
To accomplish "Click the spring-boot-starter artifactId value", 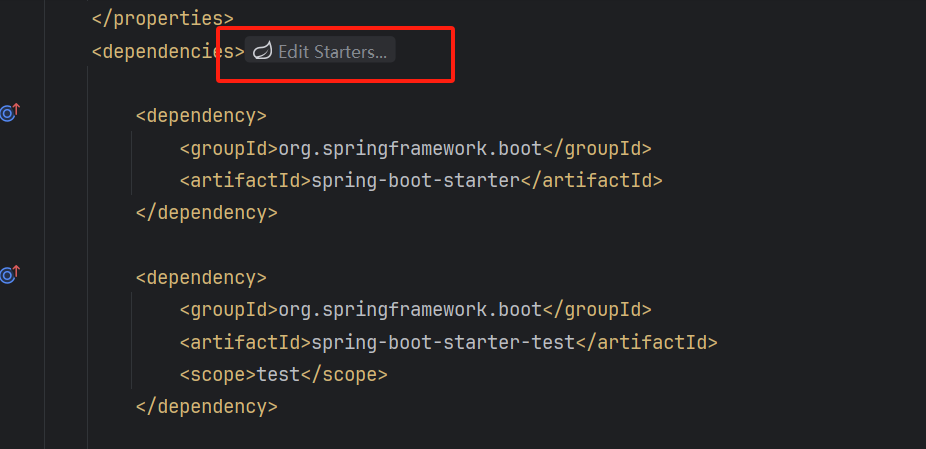I will click(x=416, y=181).
